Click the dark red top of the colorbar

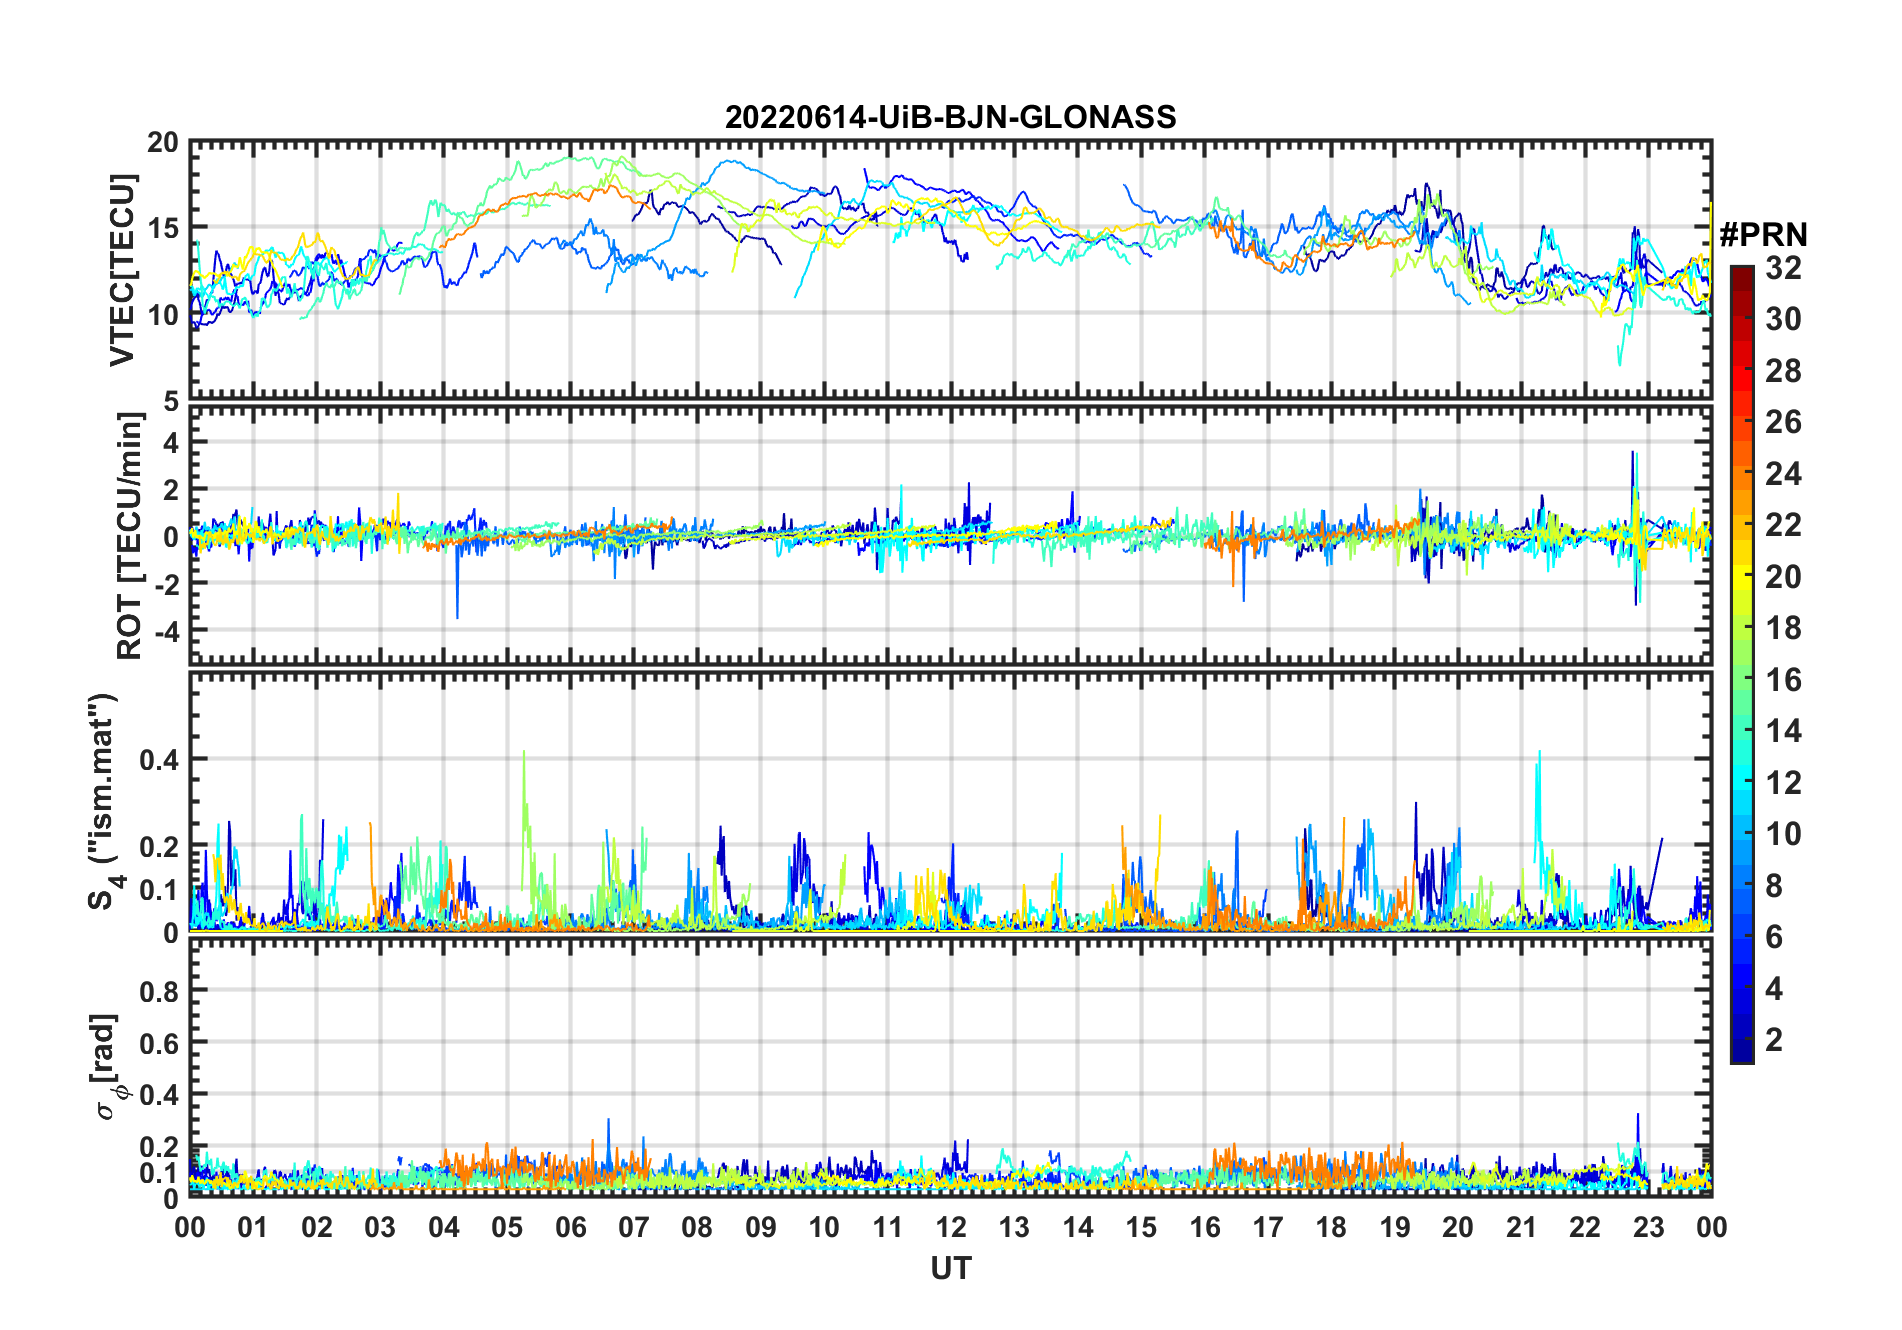click(1741, 275)
